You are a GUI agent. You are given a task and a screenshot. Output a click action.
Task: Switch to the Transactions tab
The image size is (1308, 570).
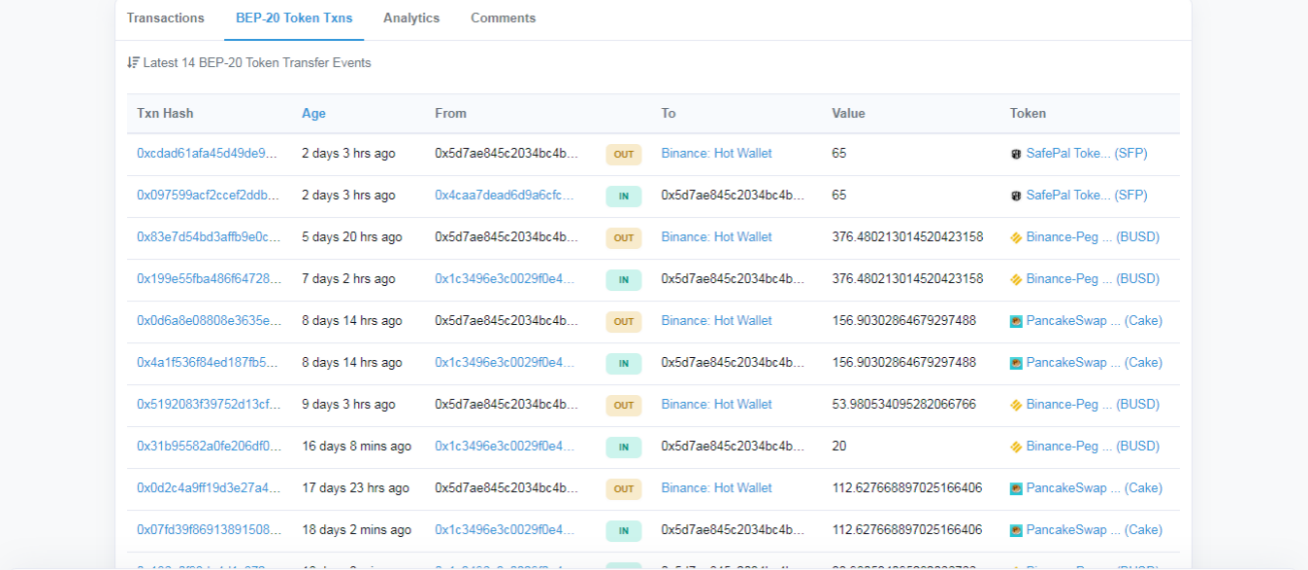(165, 18)
